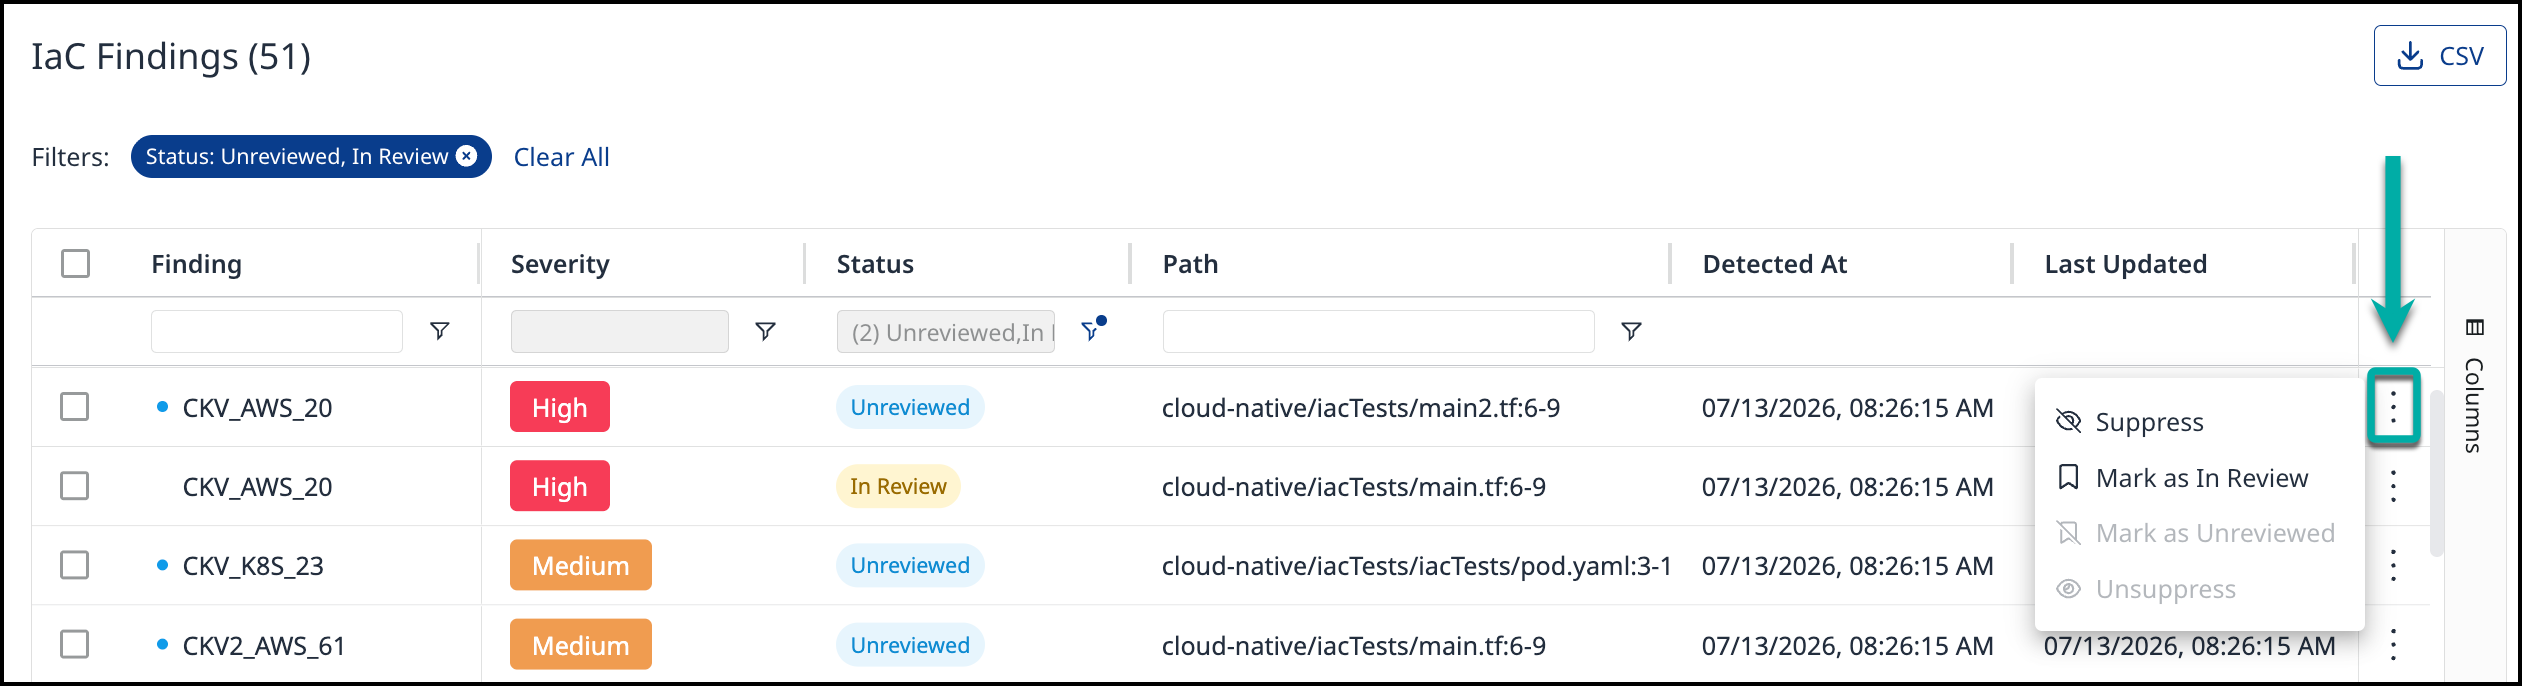This screenshot has height=686, width=2522.
Task: Check the select-all checkbox in the header
Action: [x=75, y=263]
